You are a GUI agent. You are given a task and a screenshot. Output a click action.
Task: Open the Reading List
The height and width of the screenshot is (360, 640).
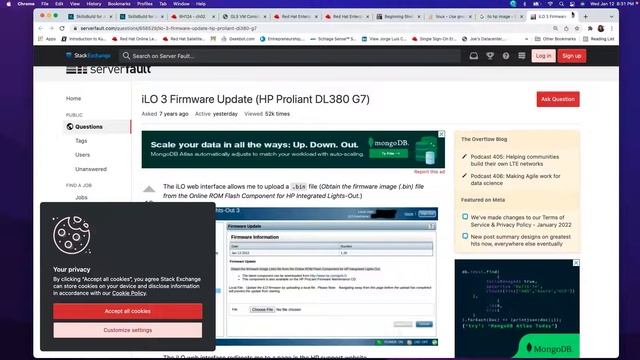(598, 39)
